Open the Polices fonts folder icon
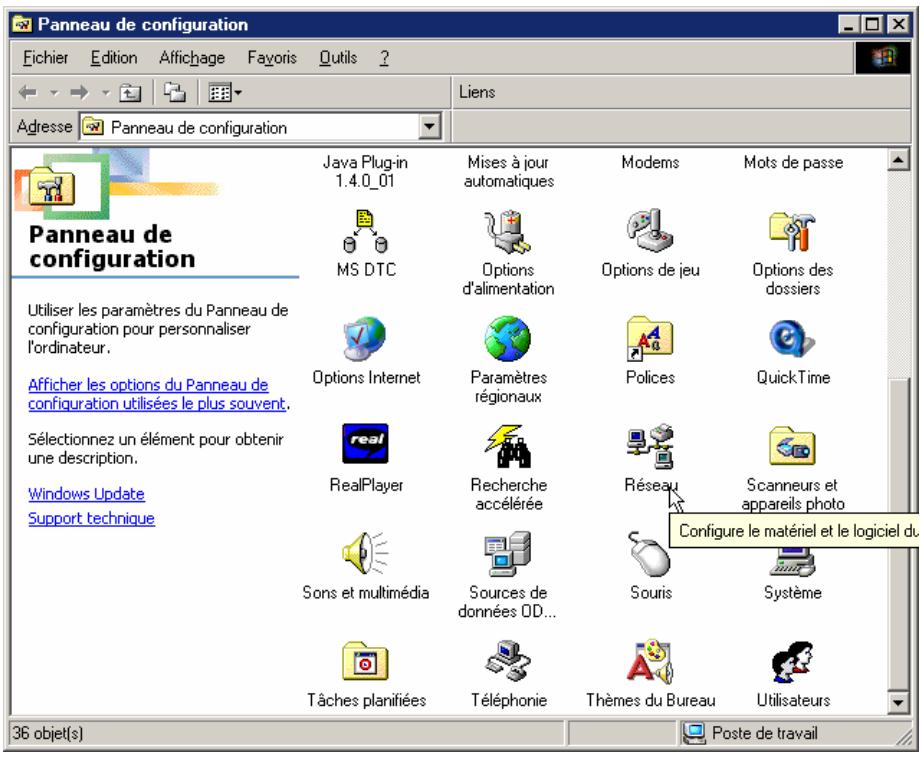 point(650,338)
